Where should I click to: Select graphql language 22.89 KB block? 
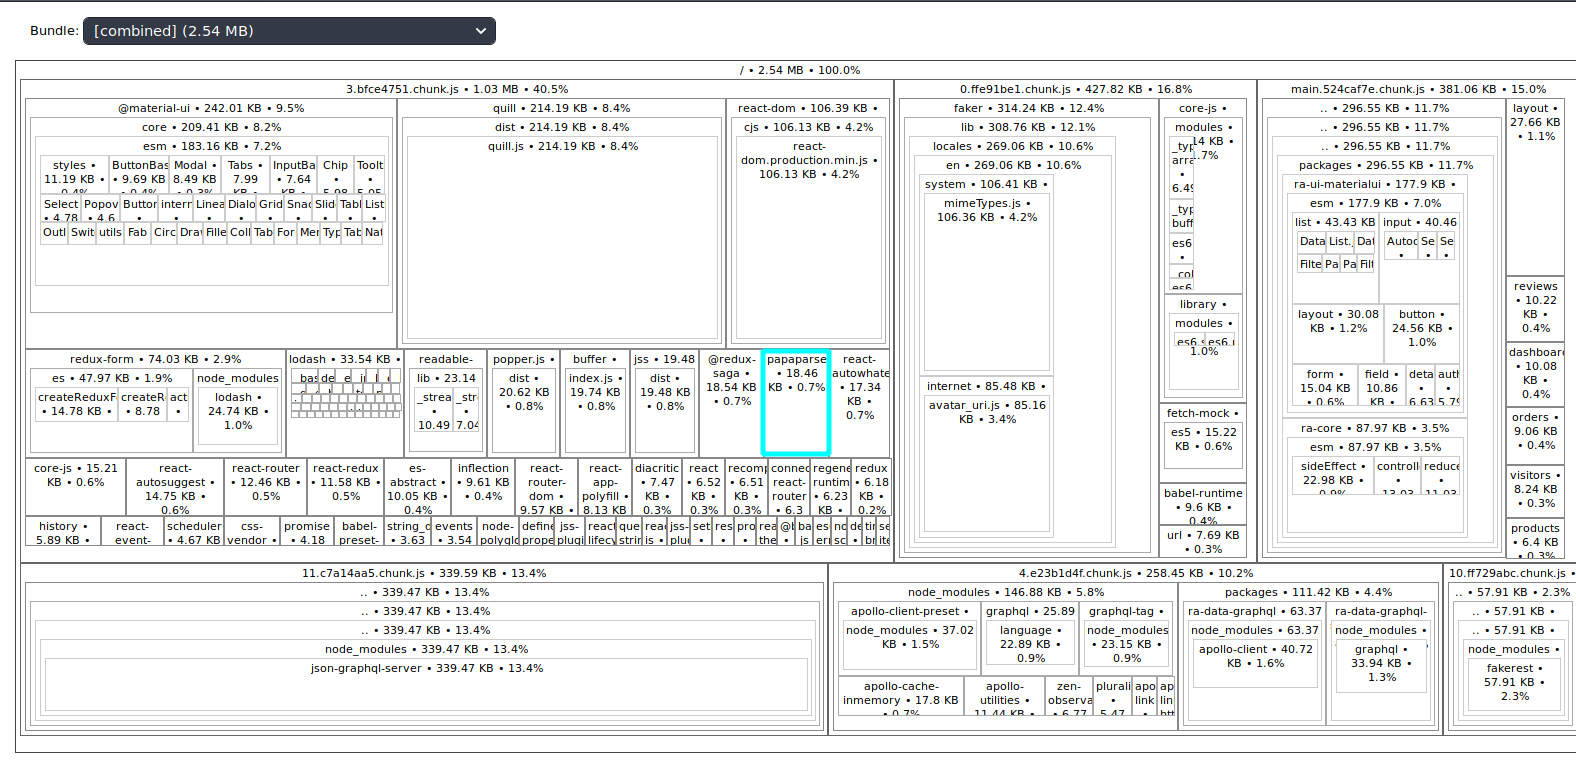1029,643
